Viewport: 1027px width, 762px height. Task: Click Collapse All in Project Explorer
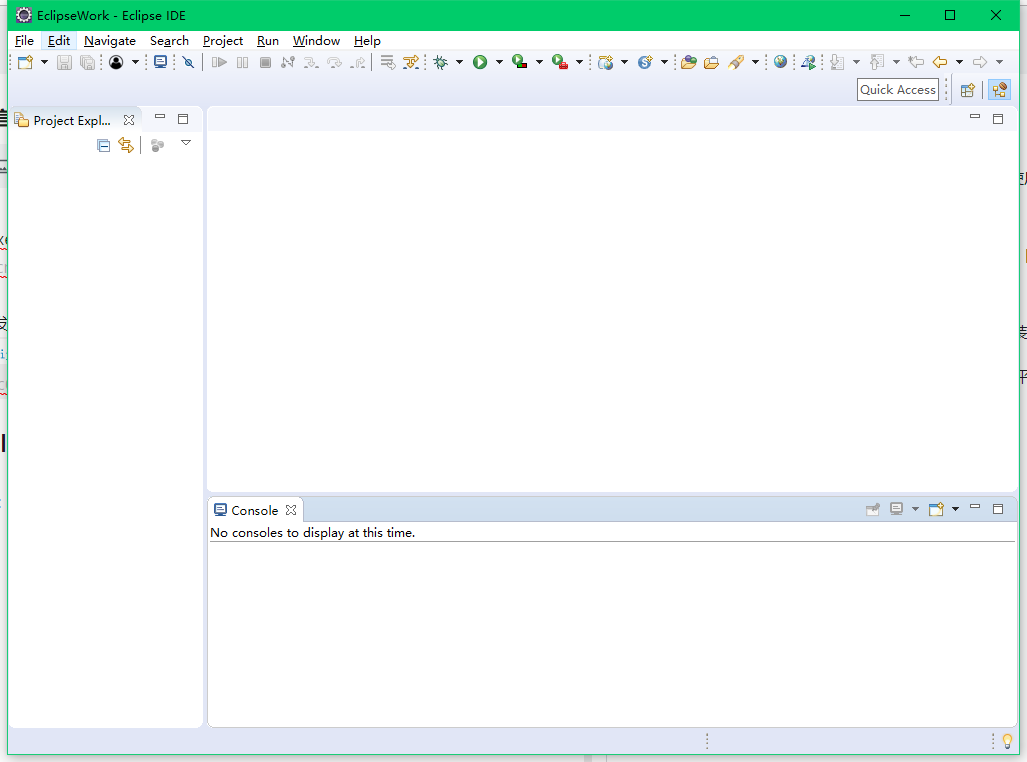[103, 145]
